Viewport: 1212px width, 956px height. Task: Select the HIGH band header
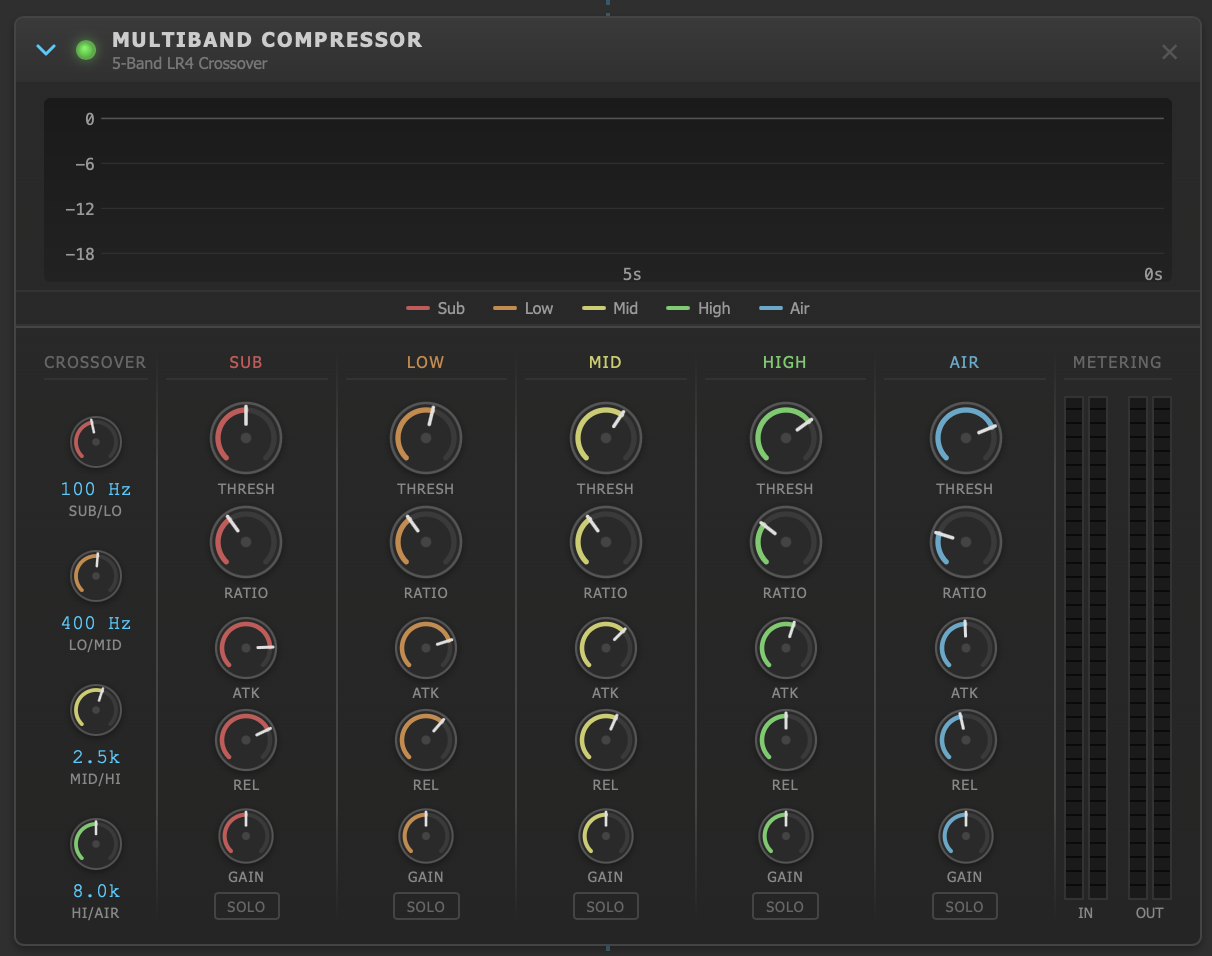pos(784,362)
